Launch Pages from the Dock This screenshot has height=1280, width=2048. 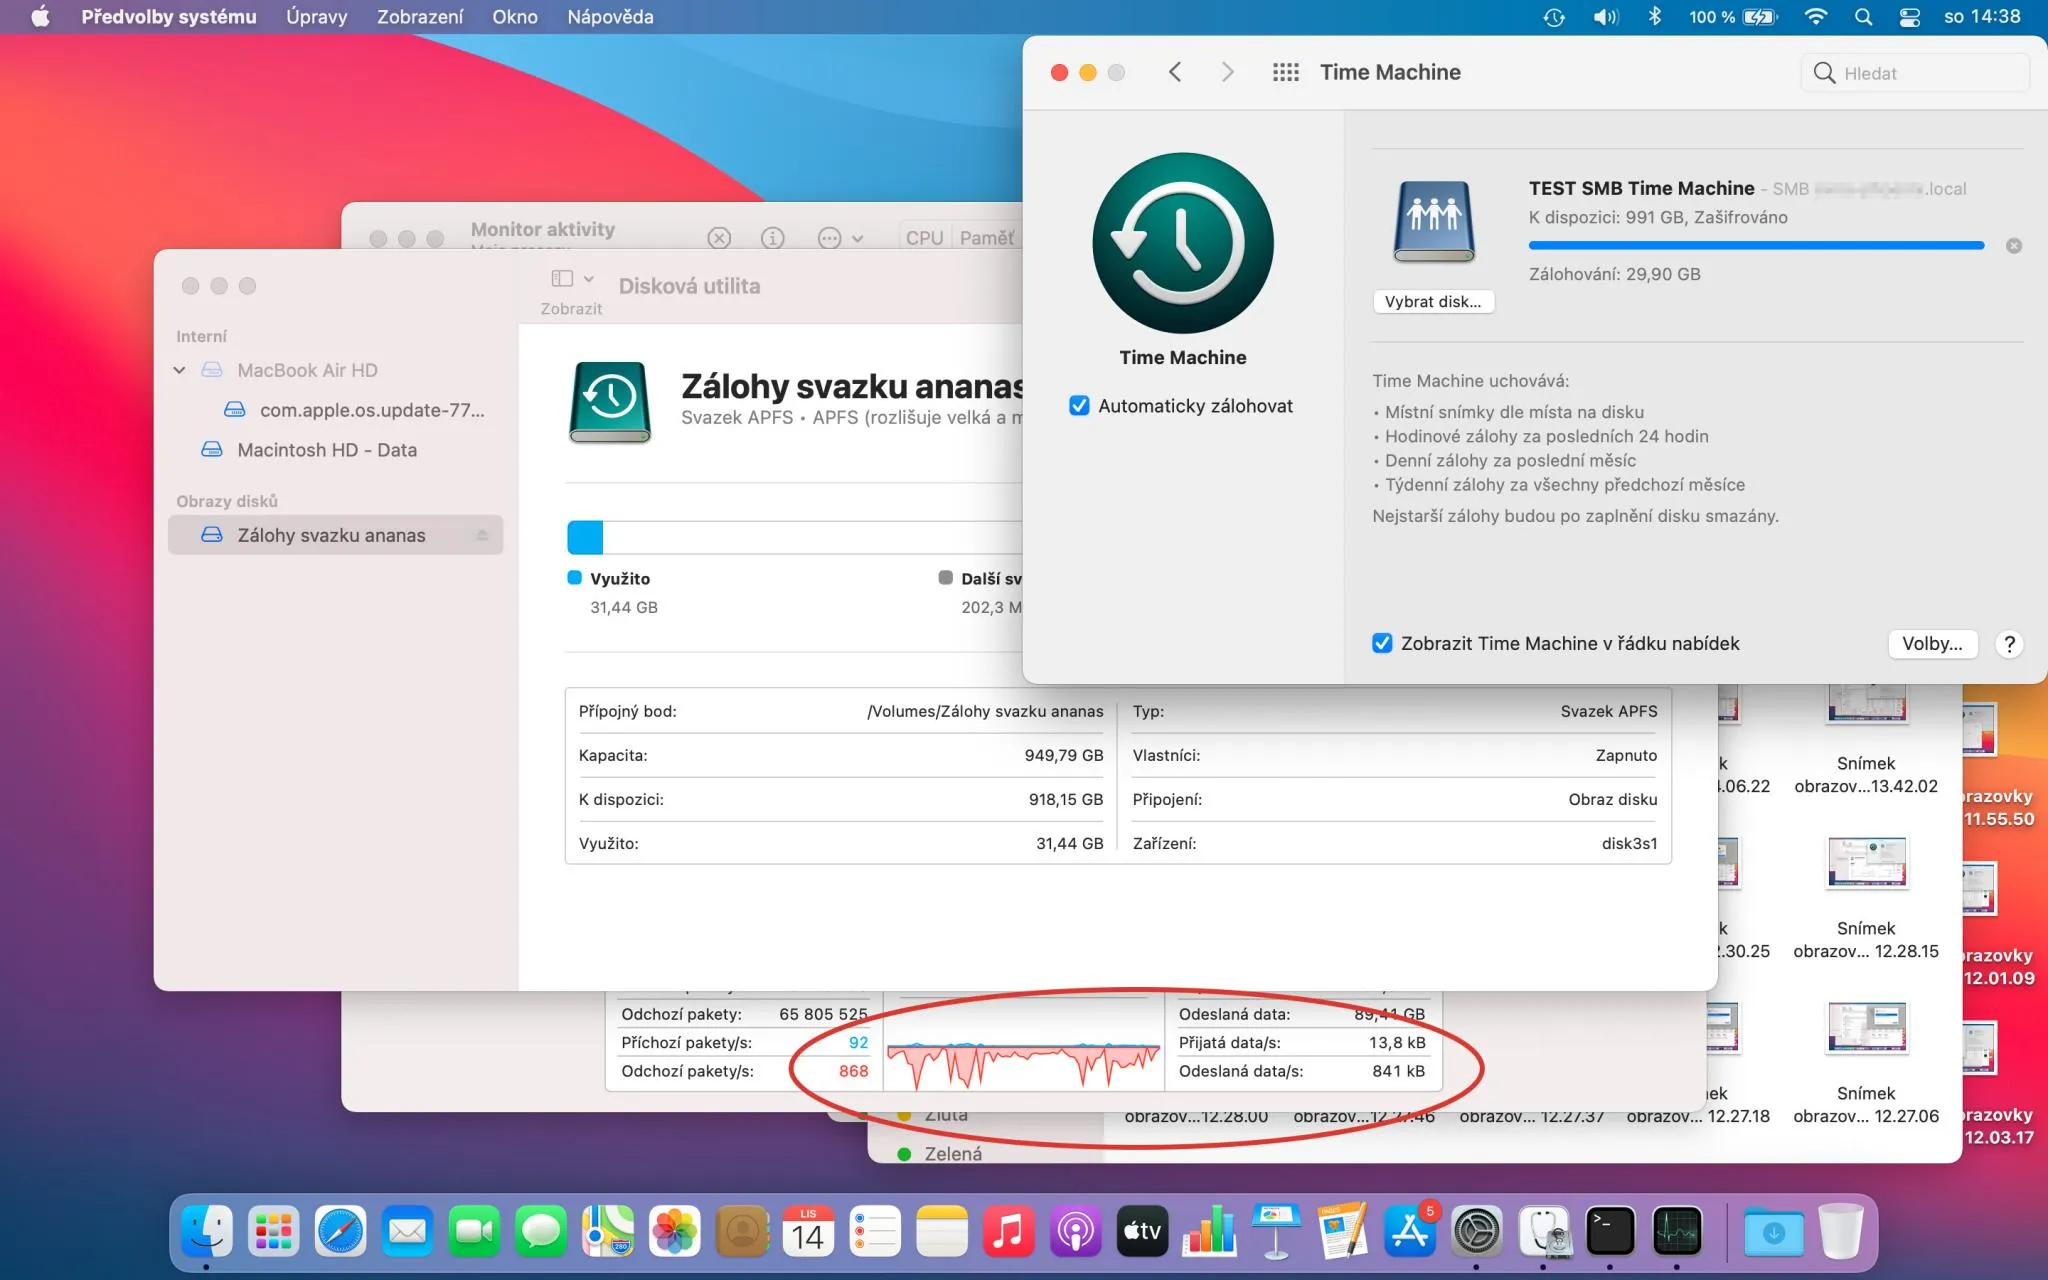coord(1343,1231)
